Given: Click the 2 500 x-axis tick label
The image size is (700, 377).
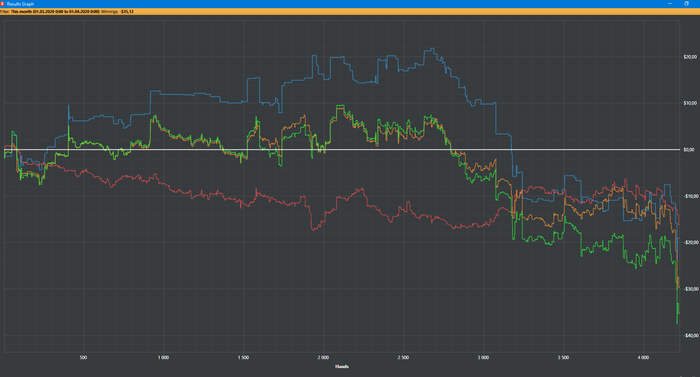Looking at the screenshot, I should 403,358.
